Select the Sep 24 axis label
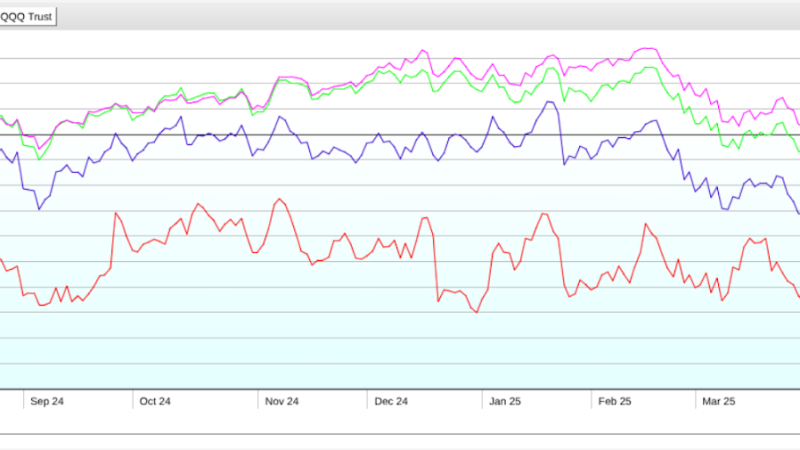 coord(47,402)
